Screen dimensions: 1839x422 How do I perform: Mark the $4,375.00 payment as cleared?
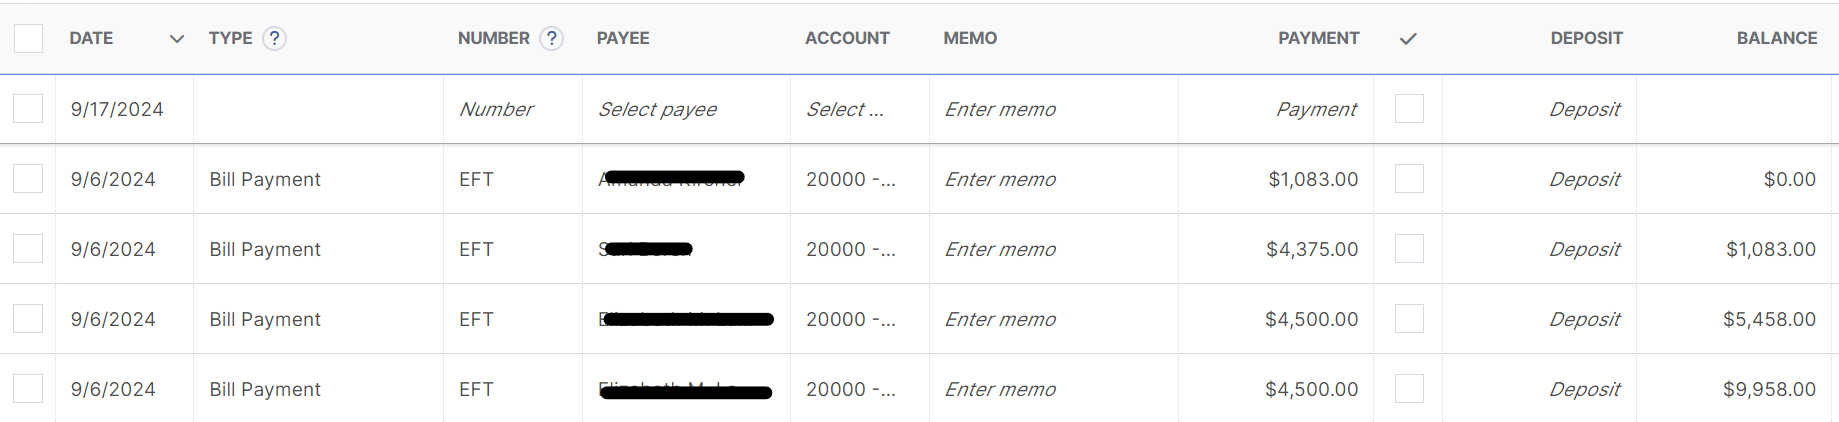pos(1409,249)
